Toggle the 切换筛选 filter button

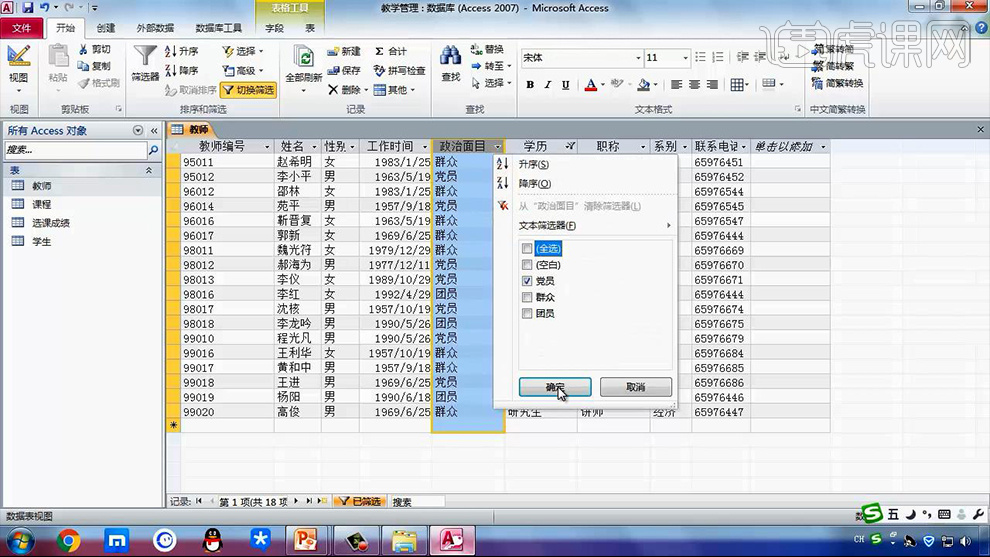[x=249, y=90]
